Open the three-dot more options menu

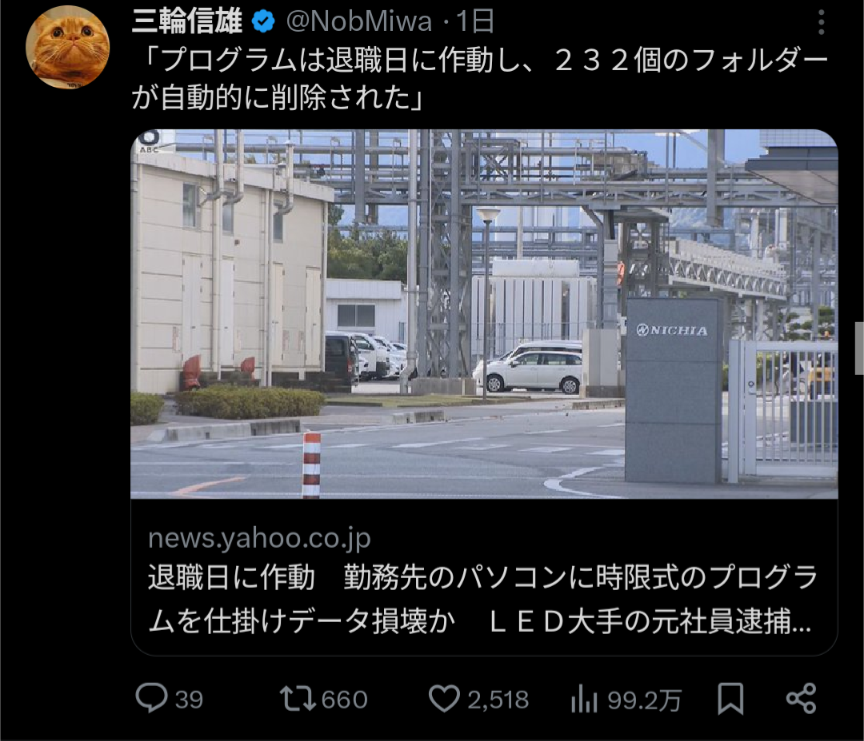pos(821,23)
